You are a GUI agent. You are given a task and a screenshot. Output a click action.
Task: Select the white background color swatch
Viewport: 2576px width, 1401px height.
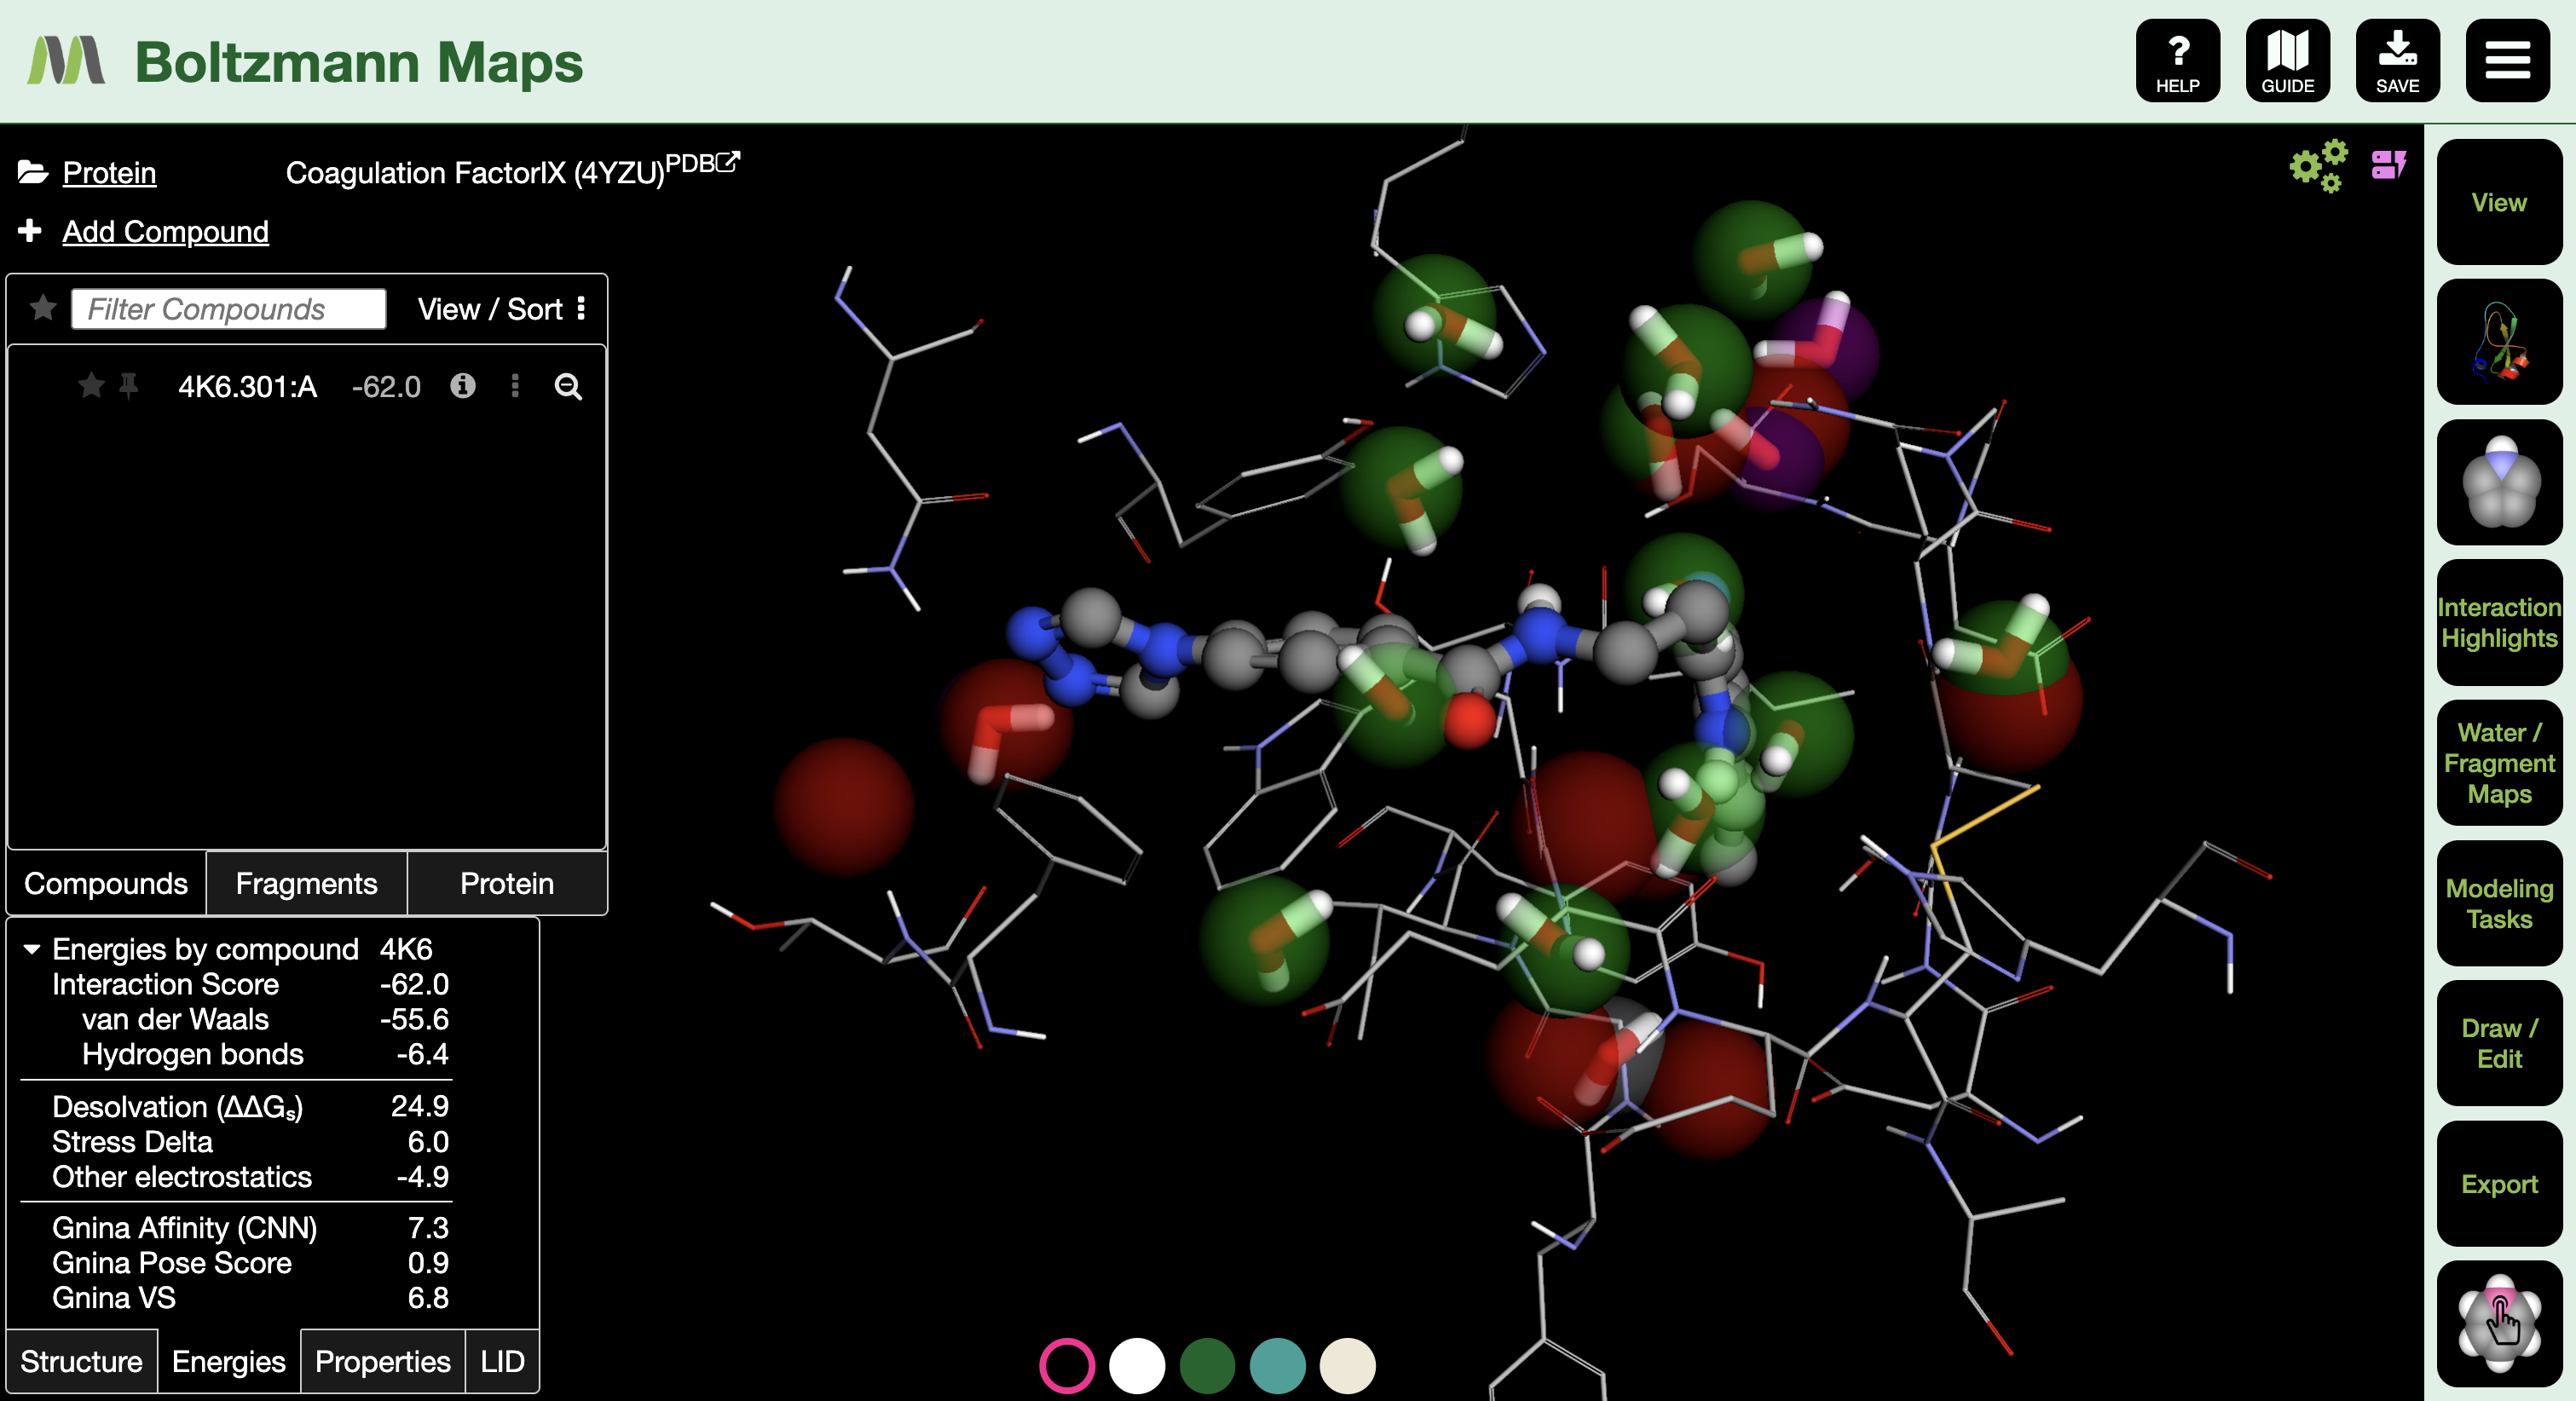[x=1136, y=1365]
